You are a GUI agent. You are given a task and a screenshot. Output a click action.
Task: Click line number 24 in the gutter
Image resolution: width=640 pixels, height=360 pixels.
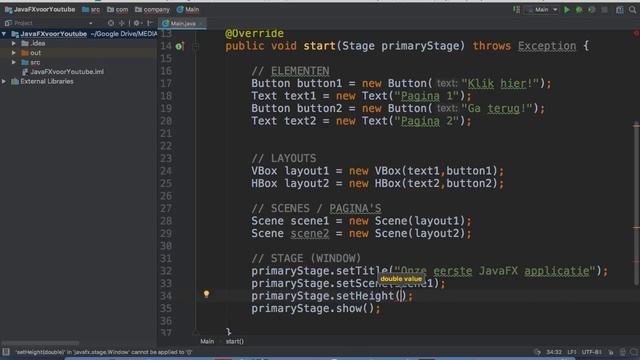pyautogui.click(x=166, y=171)
